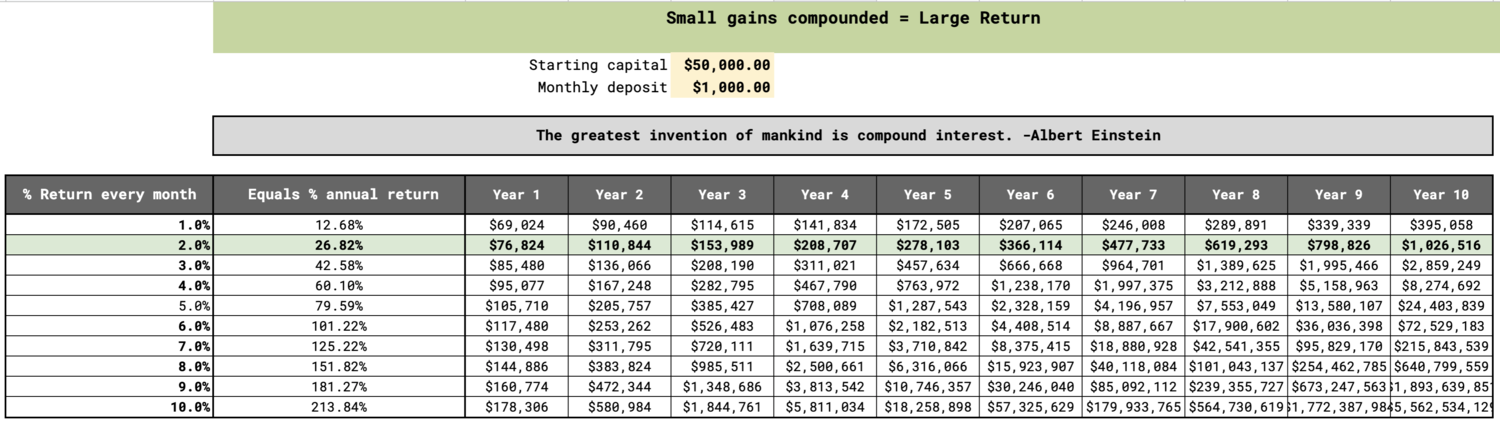Select the $1,026,516 Year 10 cell

(1442, 245)
